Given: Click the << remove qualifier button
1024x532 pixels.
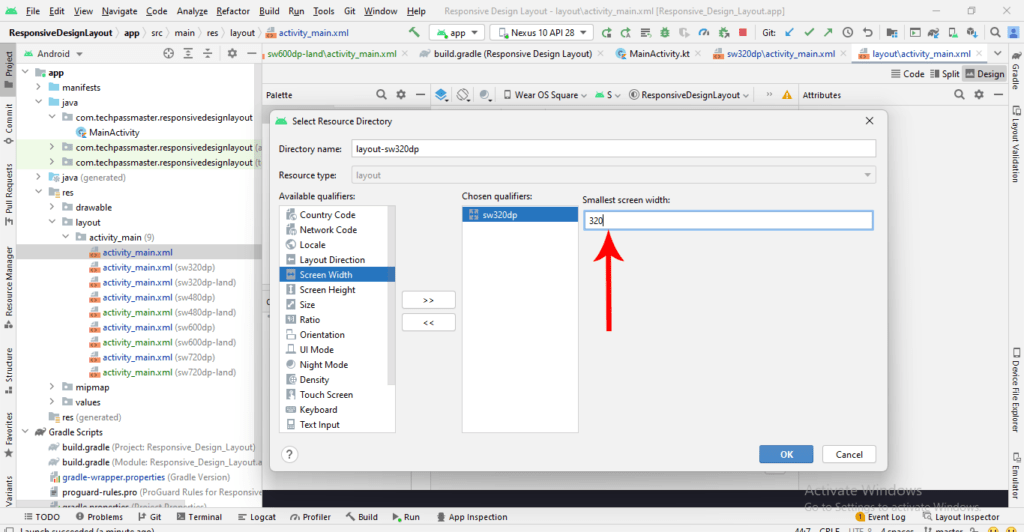Looking at the screenshot, I should pyautogui.click(x=428, y=322).
